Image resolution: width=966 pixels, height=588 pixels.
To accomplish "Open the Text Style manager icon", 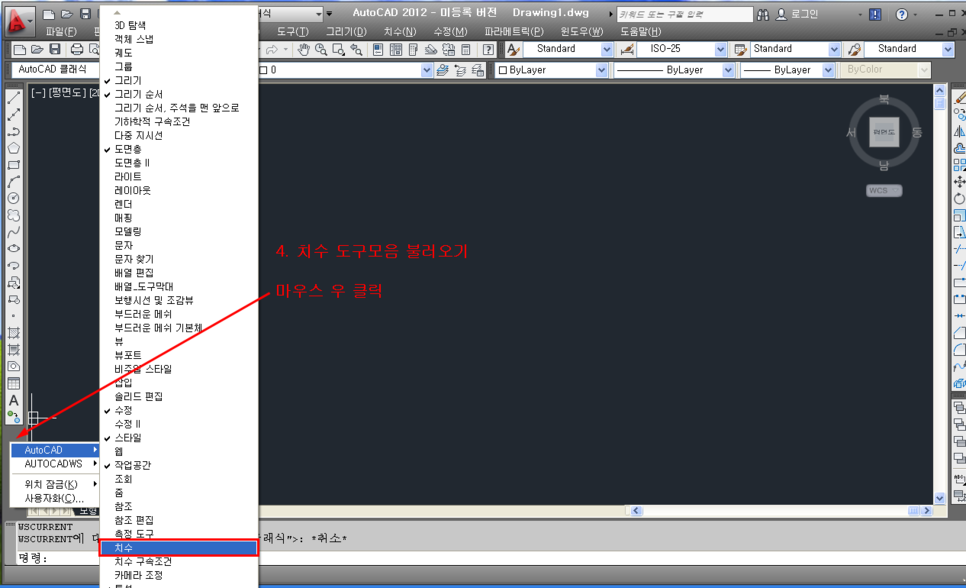I will [x=513, y=49].
